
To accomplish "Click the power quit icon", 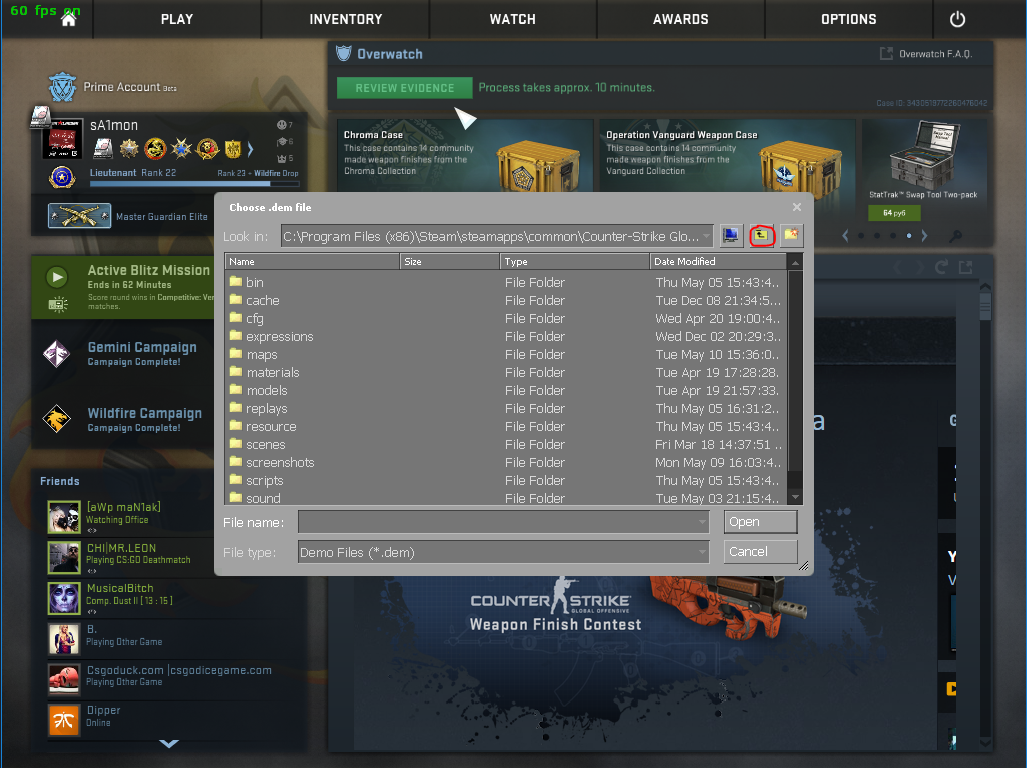I will tap(957, 19).
